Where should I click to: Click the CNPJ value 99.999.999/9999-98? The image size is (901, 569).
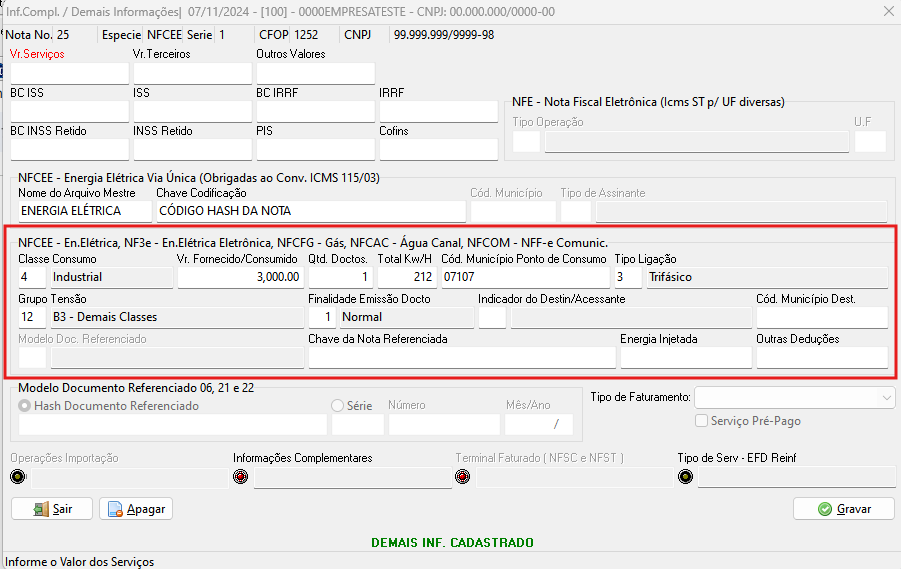pyautogui.click(x=444, y=35)
